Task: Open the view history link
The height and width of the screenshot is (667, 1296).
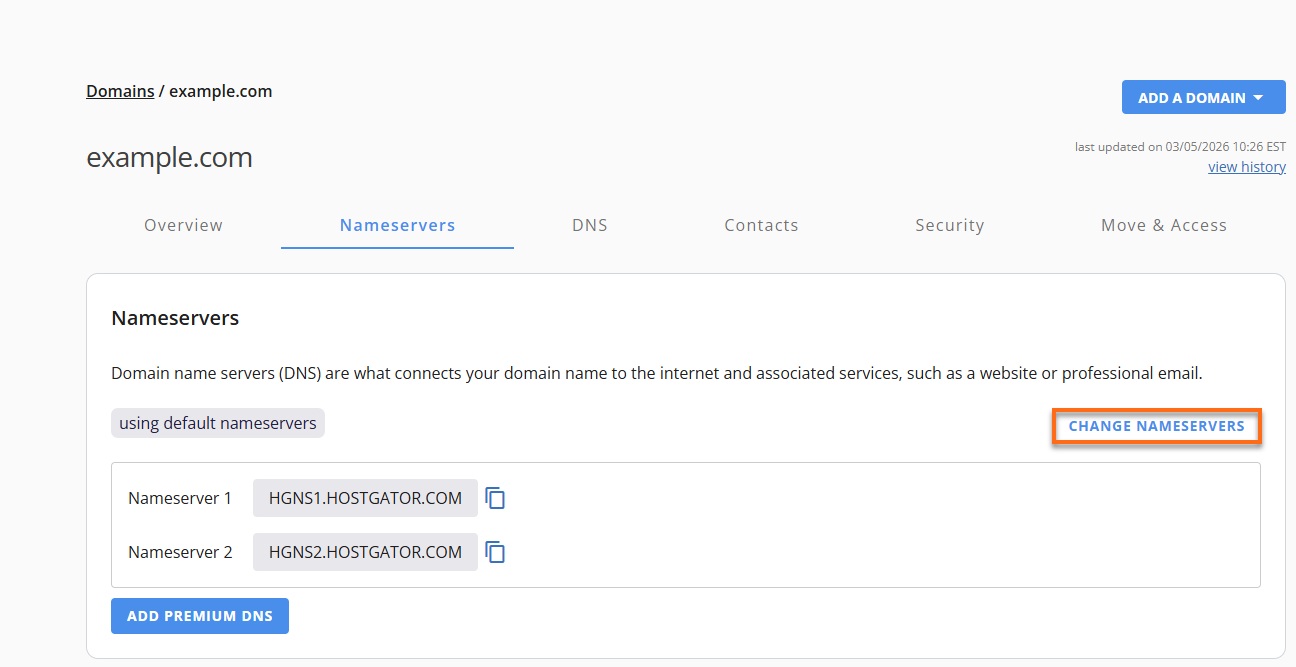Action: coord(1247,167)
